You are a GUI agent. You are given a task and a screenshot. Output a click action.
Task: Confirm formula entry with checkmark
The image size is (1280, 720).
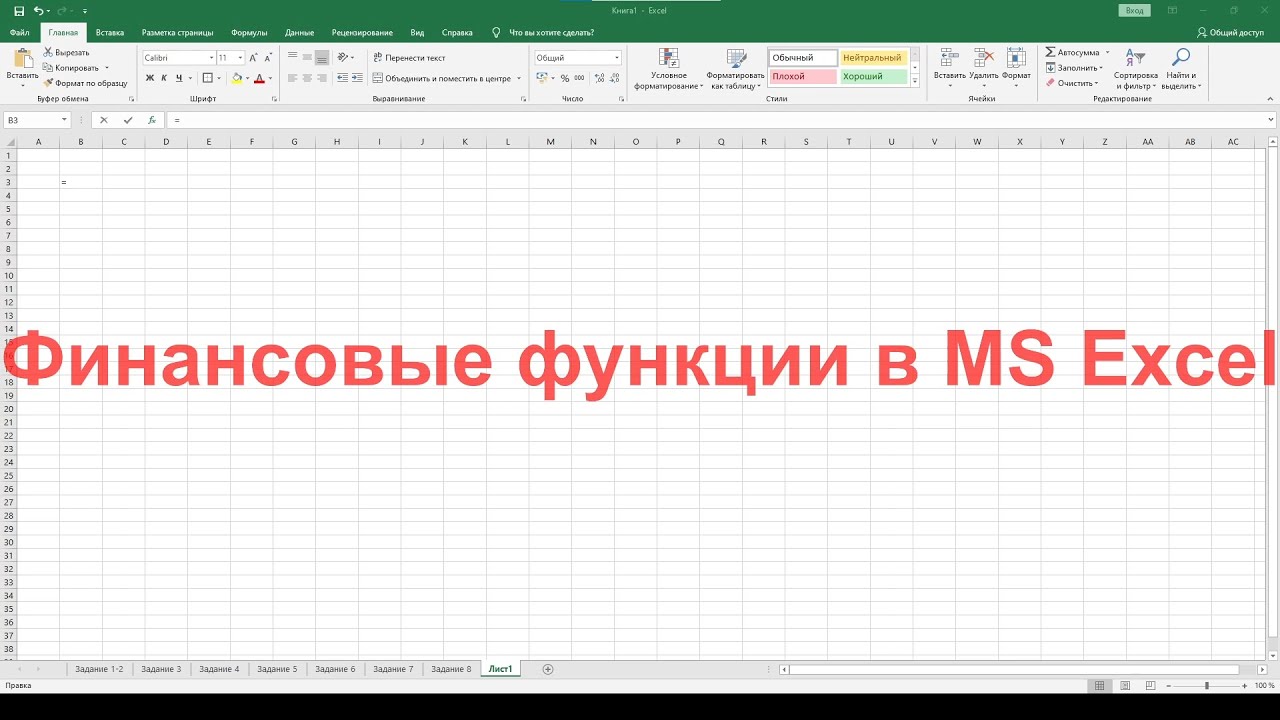(x=127, y=120)
